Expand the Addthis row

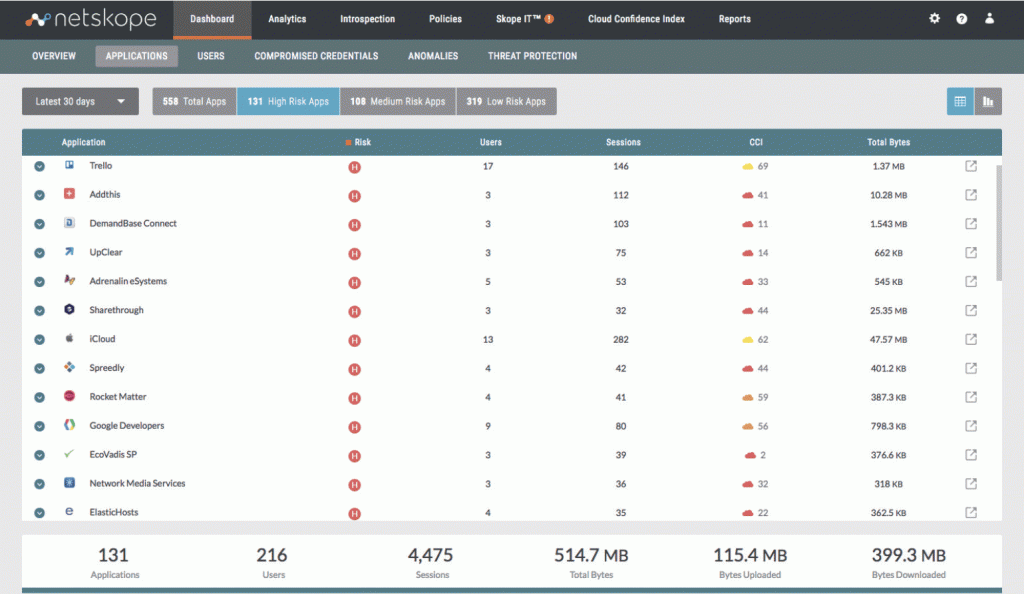(39, 195)
